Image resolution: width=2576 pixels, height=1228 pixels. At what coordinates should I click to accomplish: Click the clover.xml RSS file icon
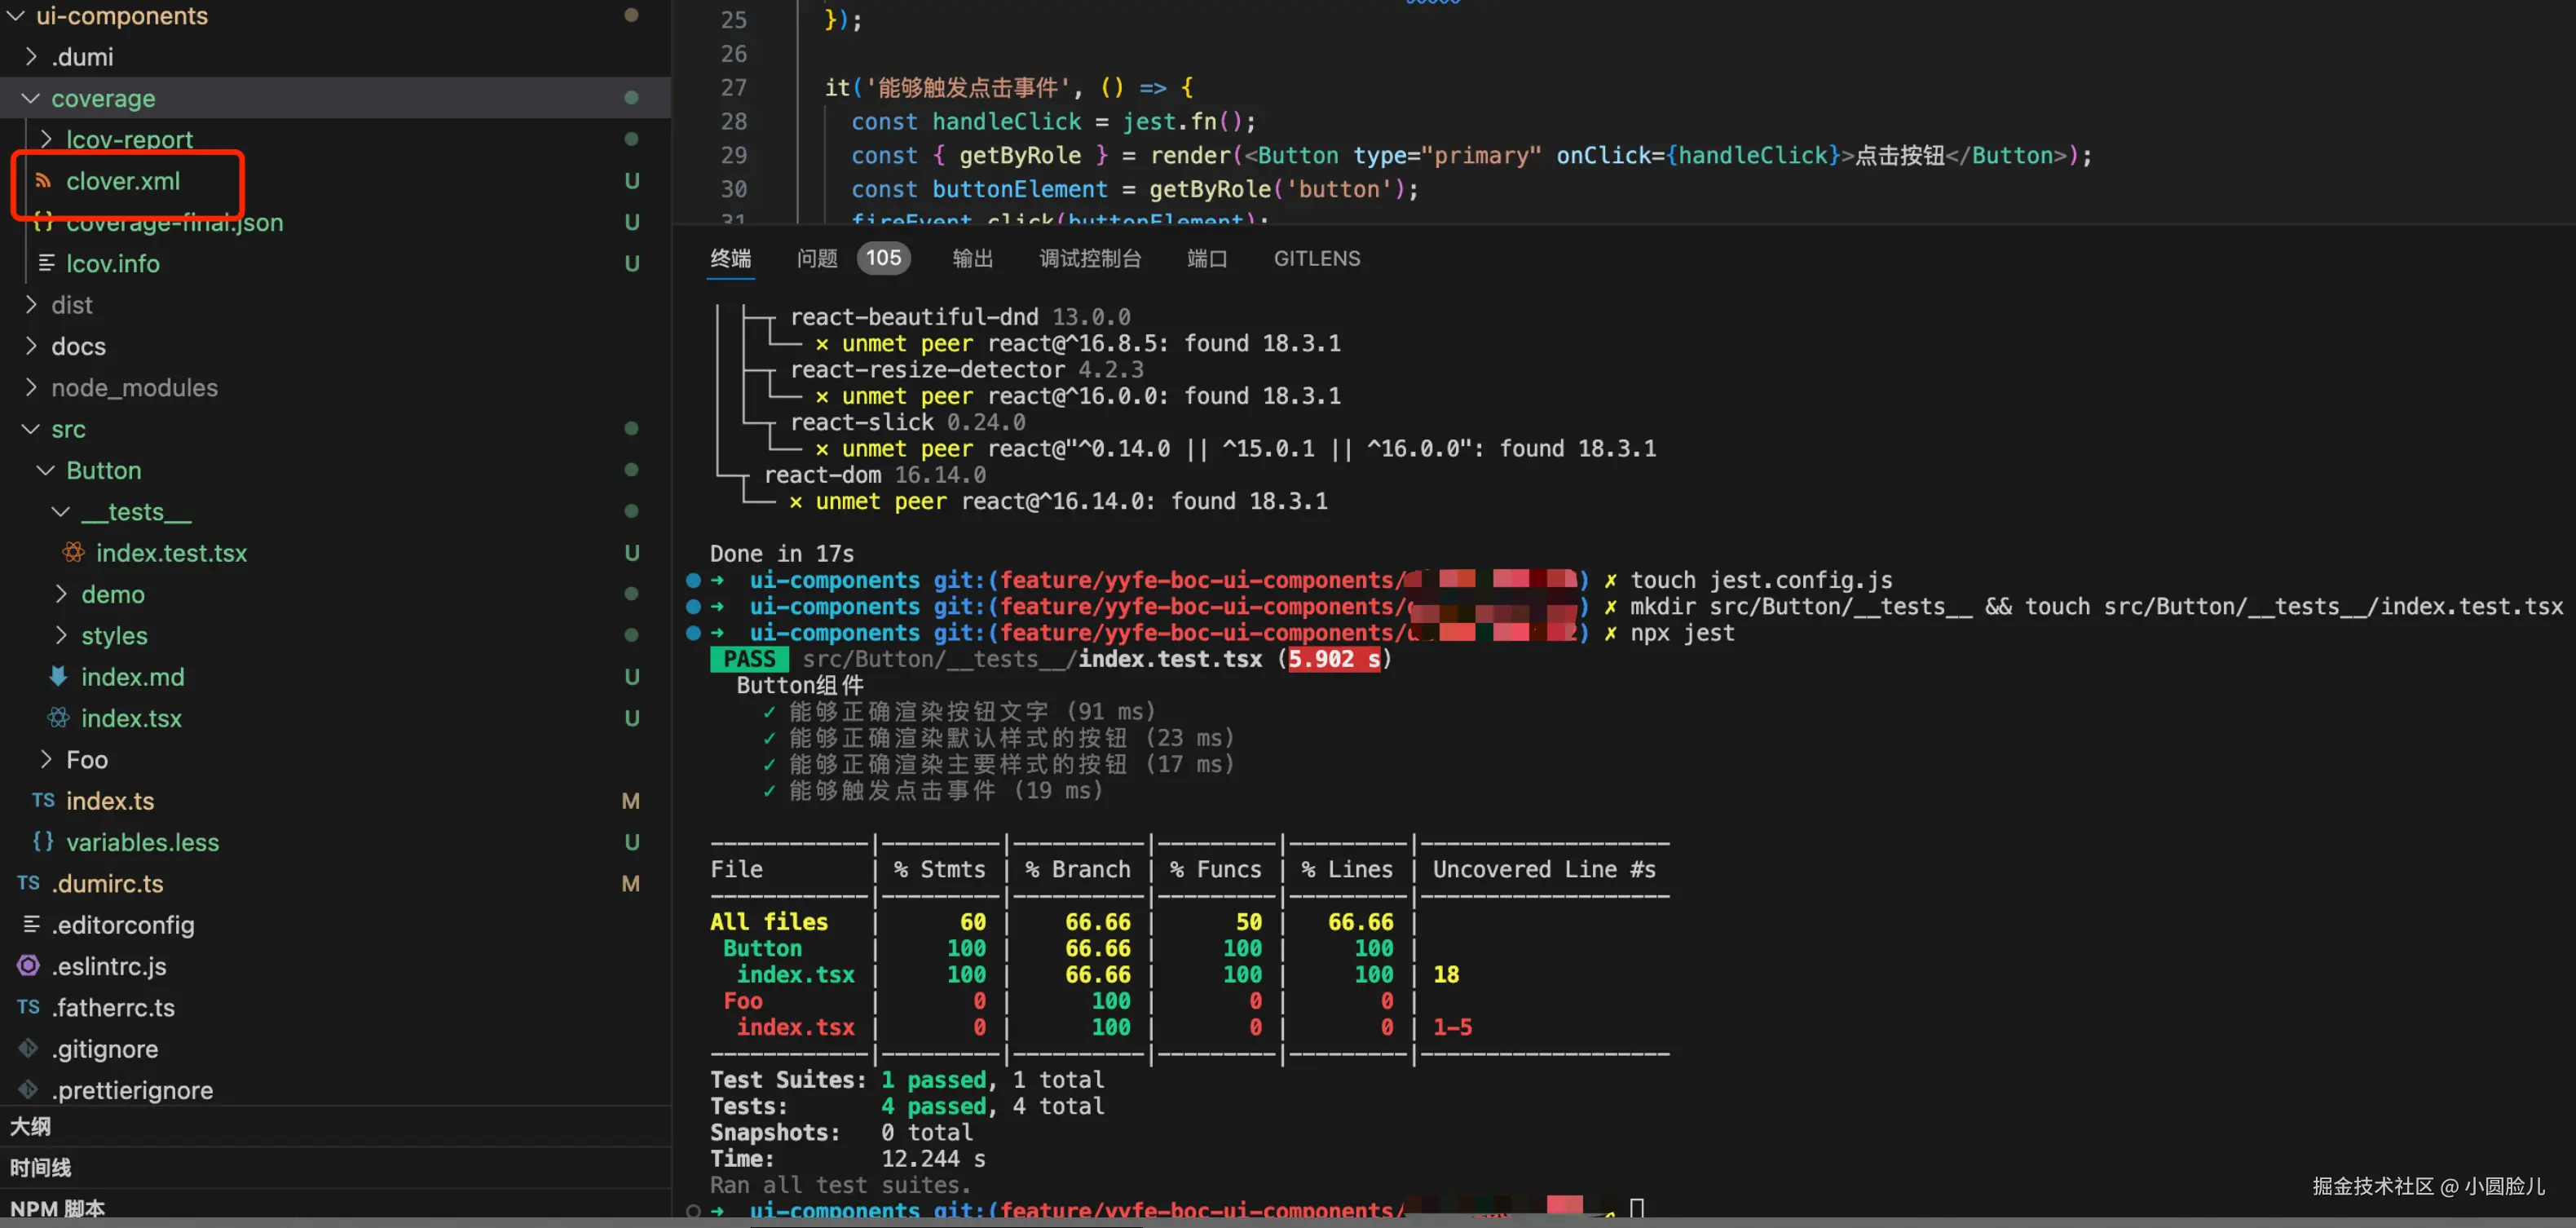(x=43, y=181)
